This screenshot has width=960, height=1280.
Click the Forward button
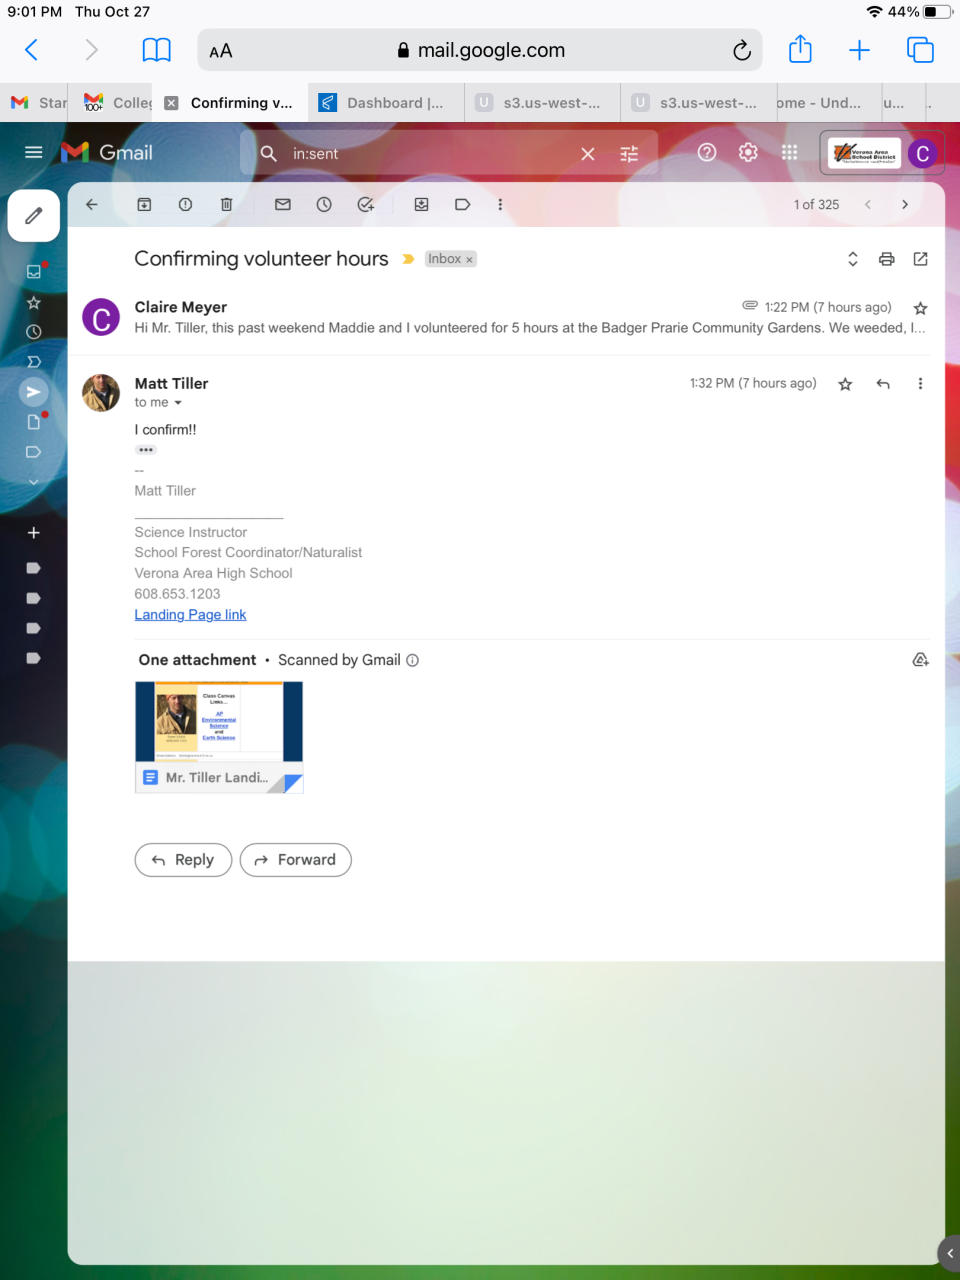click(x=295, y=860)
